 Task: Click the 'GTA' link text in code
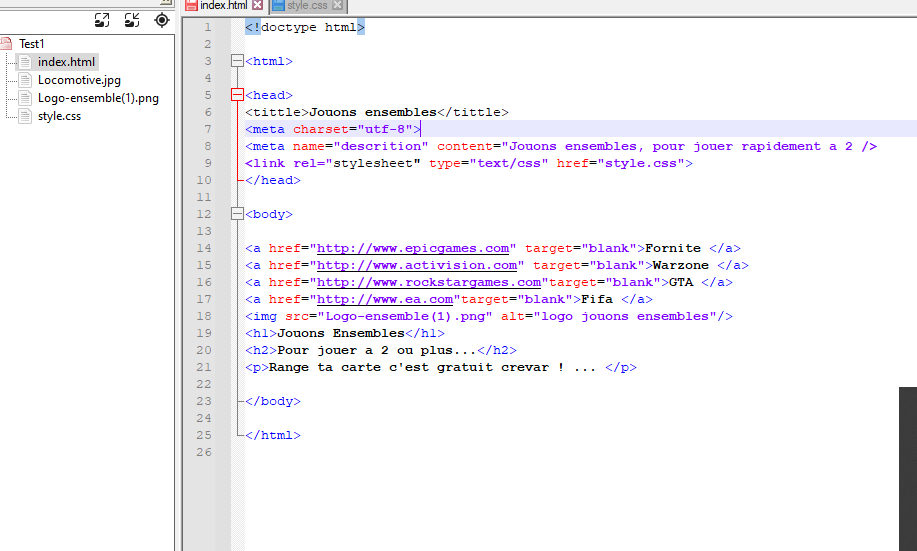point(681,283)
